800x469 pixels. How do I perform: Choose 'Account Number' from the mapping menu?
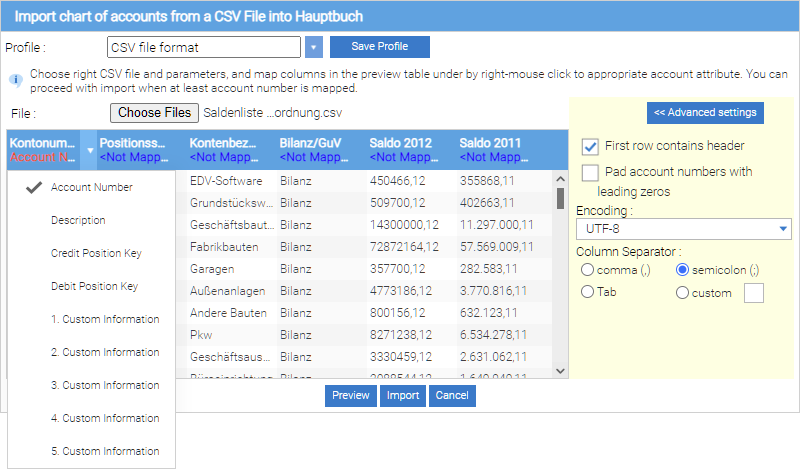[x=91, y=187]
